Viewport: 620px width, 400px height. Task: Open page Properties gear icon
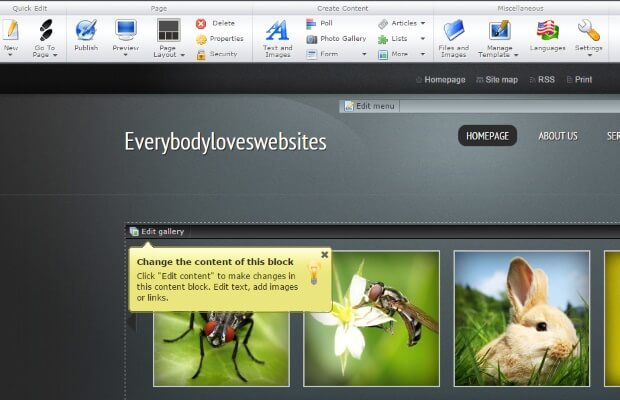tap(201, 39)
